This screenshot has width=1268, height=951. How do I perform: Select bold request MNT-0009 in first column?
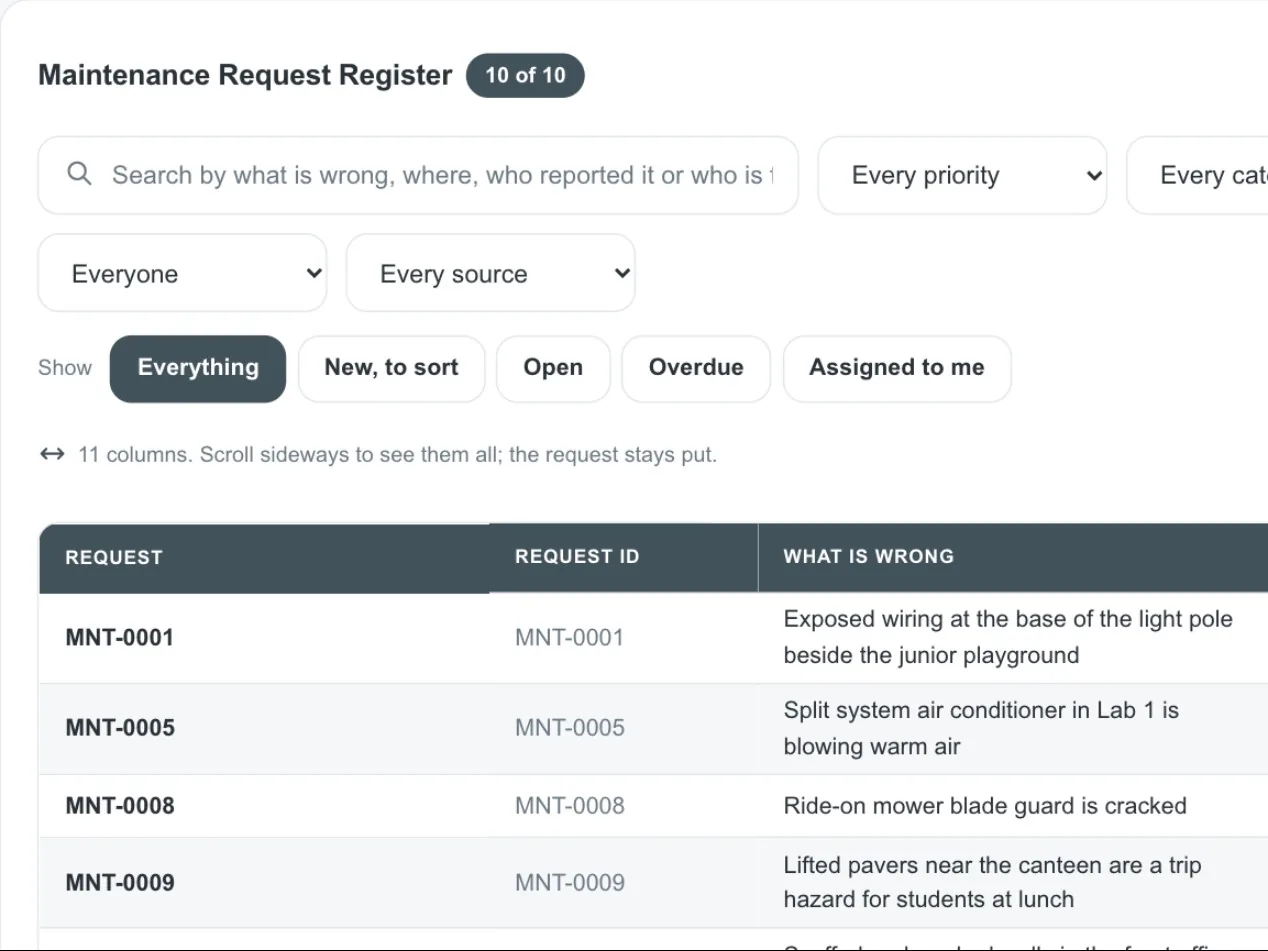120,883
